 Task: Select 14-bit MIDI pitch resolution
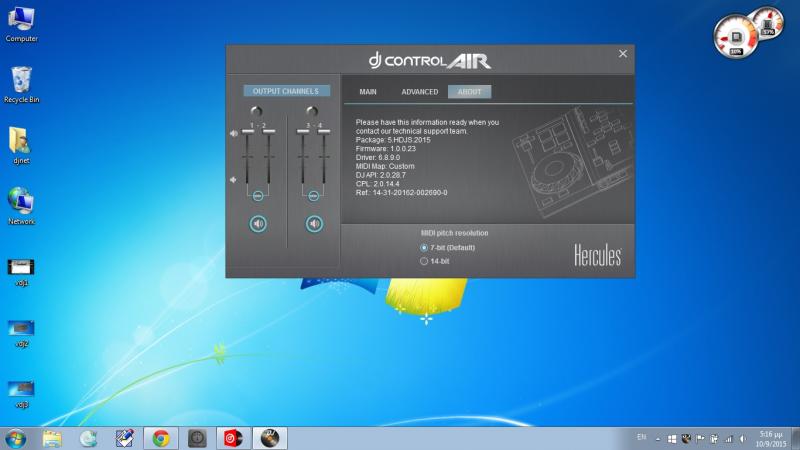point(424,261)
